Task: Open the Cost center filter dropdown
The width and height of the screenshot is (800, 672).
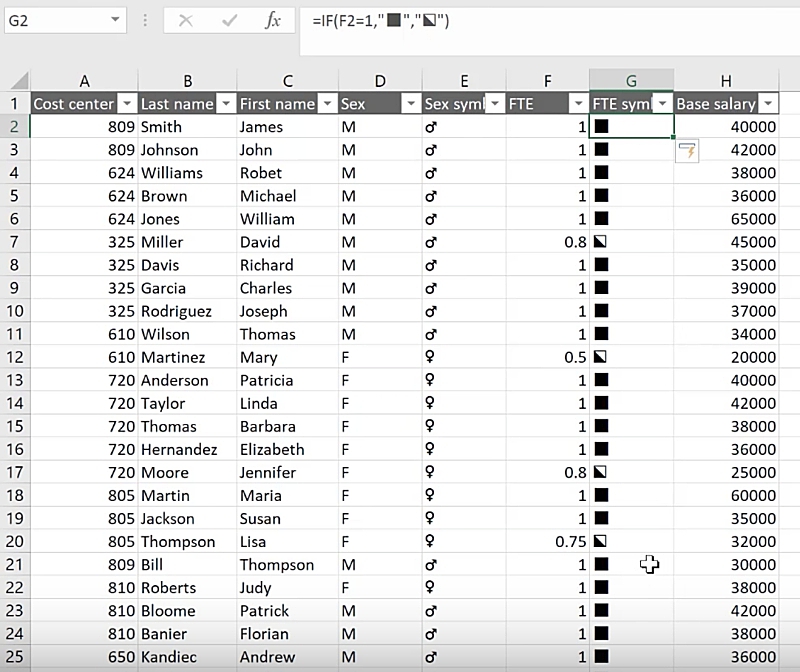Action: [126, 104]
